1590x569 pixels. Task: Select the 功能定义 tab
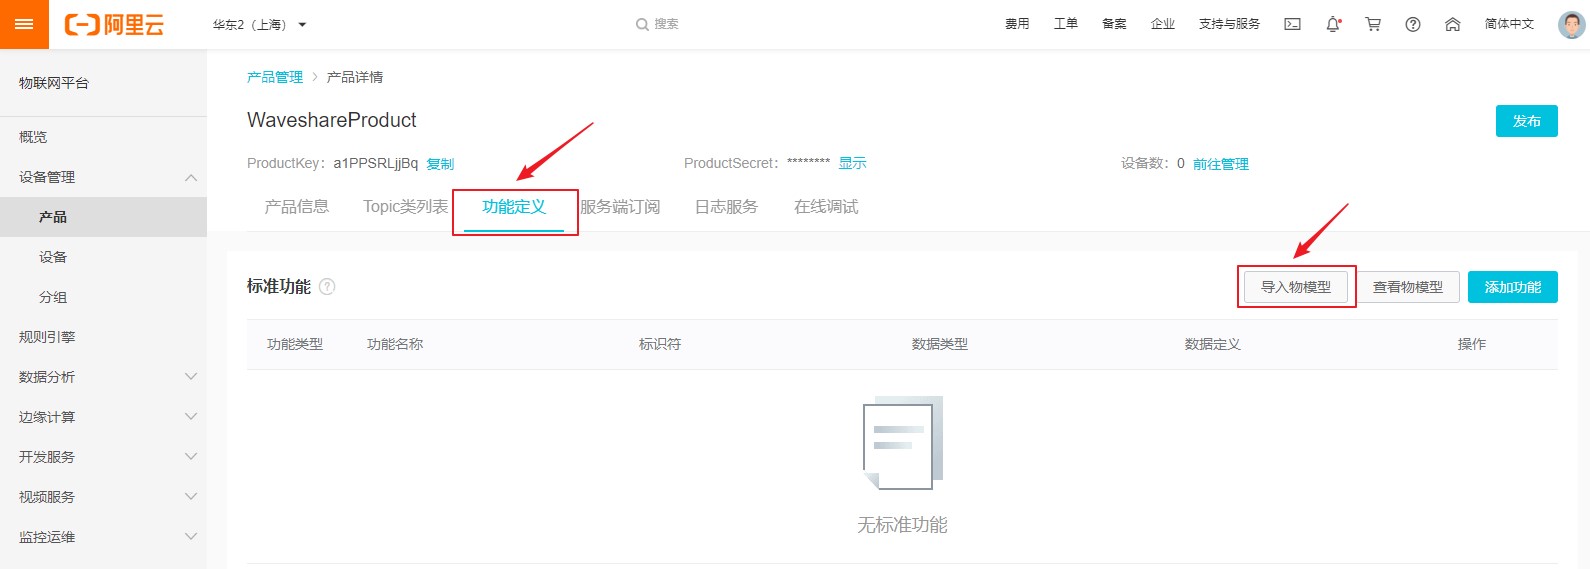pos(514,207)
